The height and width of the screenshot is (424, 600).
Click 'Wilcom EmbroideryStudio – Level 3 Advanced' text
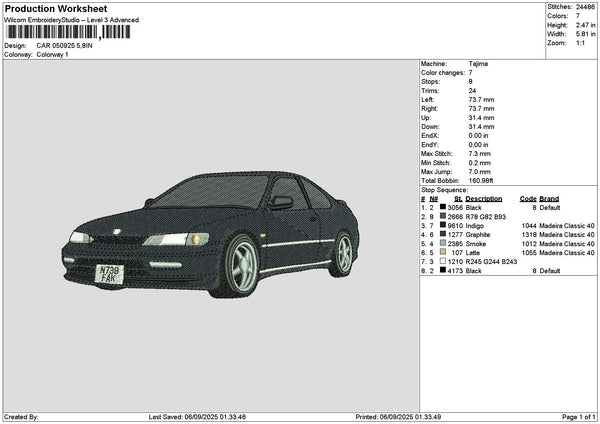click(72, 20)
